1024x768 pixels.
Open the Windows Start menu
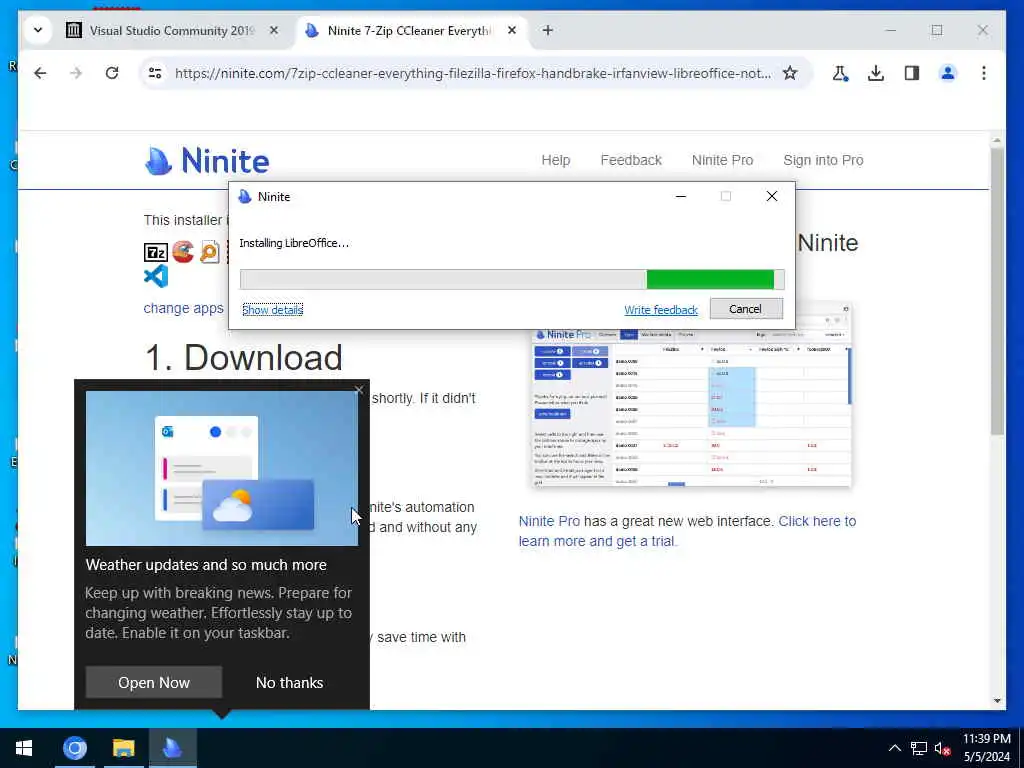(x=24, y=748)
